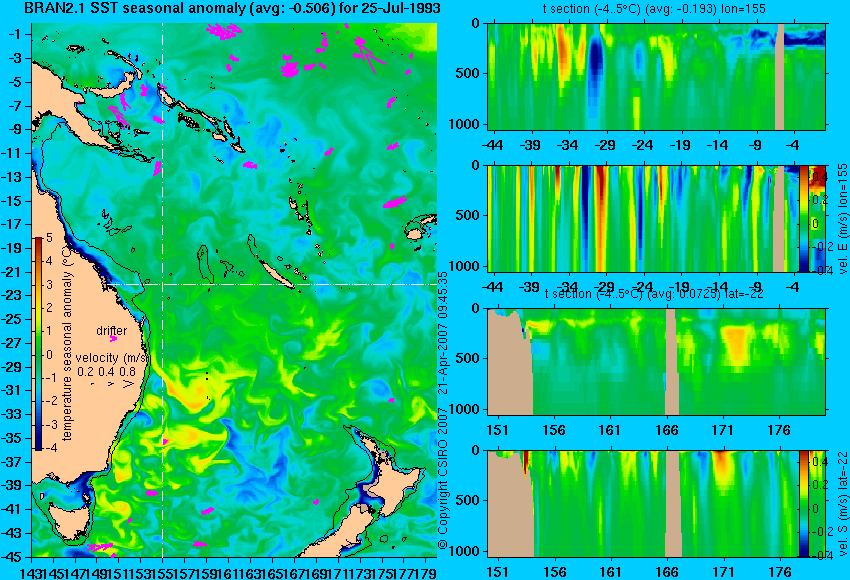This screenshot has height=580, width=850.
Task: Click the '0.2 0.4 0.8' velocity scale values
Action: [x=106, y=372]
